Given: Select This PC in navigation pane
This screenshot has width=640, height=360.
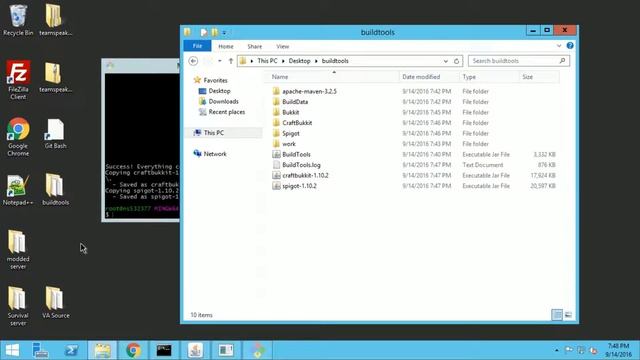Looking at the screenshot, I should point(213,133).
